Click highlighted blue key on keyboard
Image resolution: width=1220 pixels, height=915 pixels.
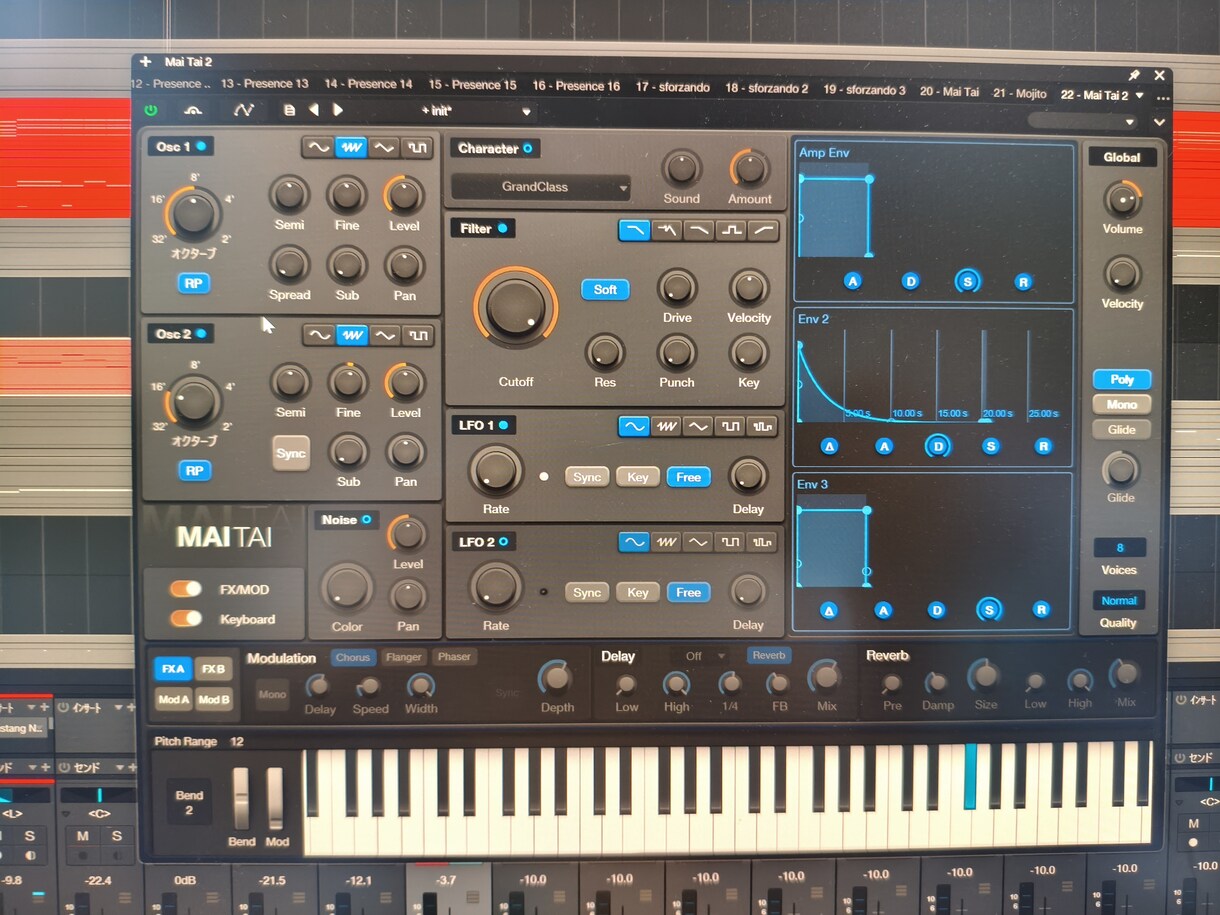point(970,777)
